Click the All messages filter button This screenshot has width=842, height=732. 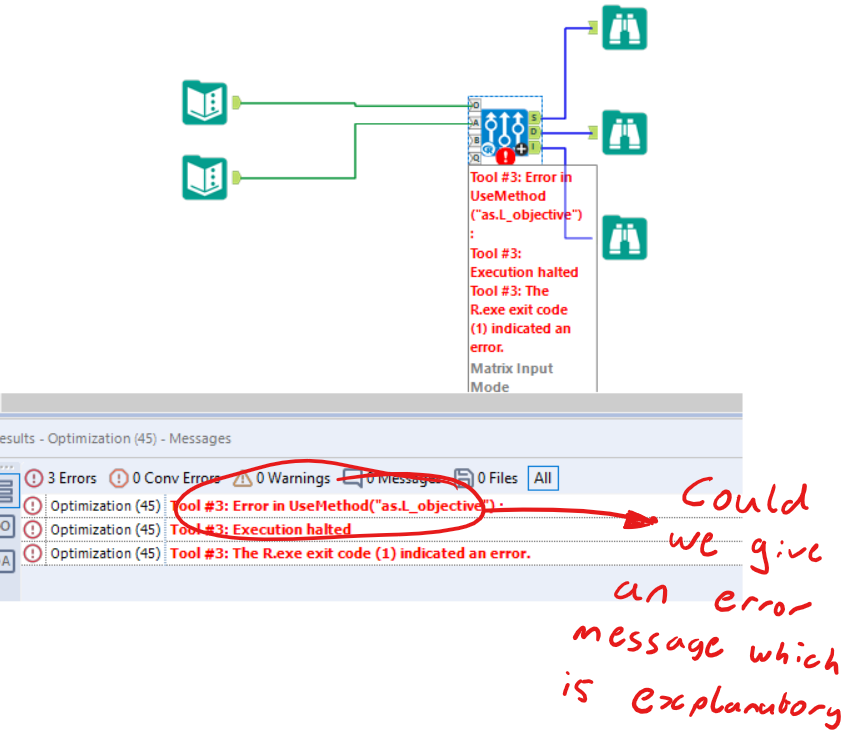click(x=542, y=478)
